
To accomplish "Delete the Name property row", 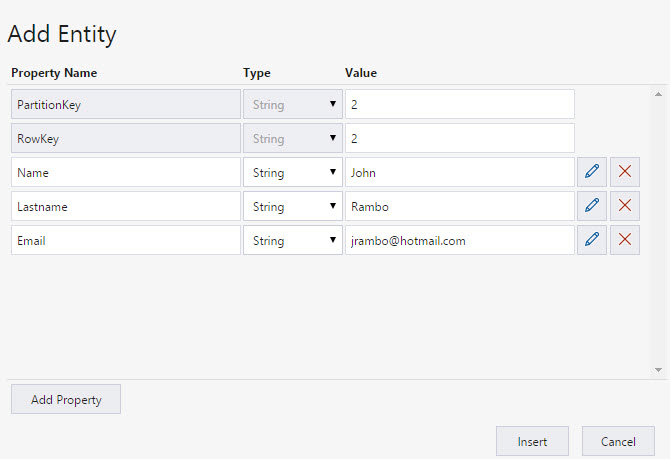I will [625, 172].
